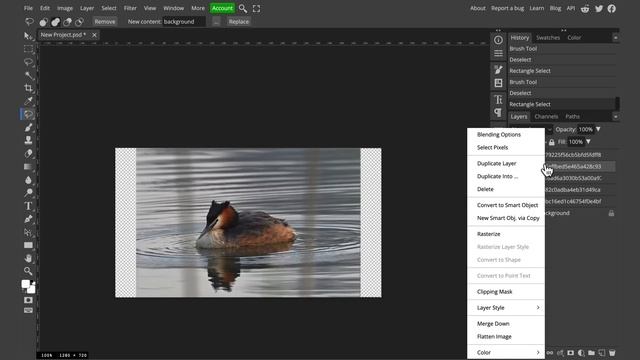Open the search magnifier in menu bar

pyautogui.click(x=243, y=8)
